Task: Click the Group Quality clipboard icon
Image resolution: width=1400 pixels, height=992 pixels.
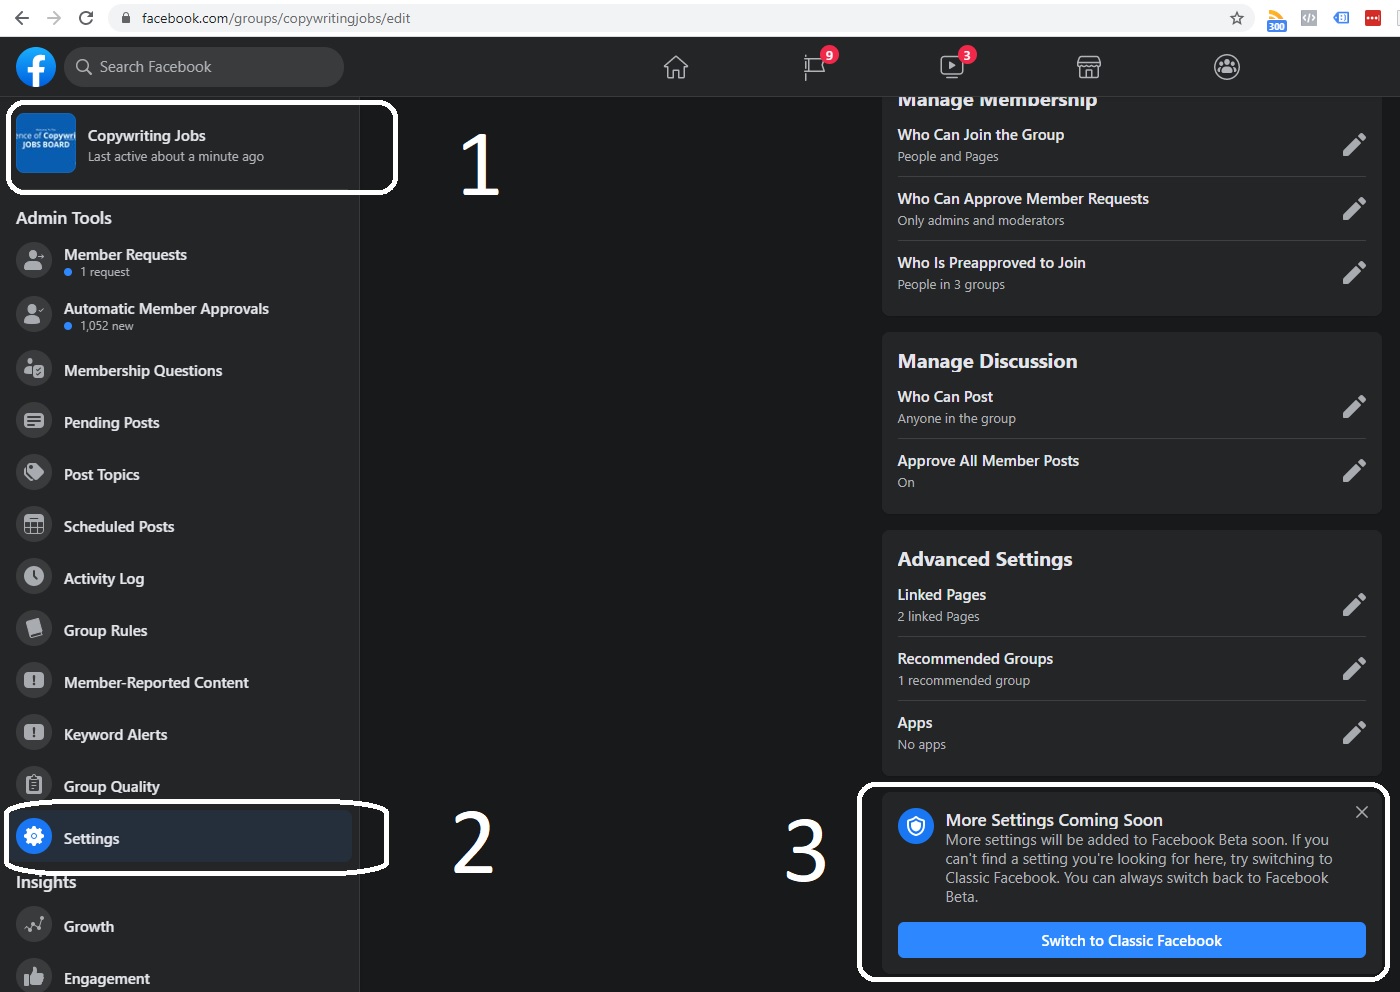Action: point(34,784)
